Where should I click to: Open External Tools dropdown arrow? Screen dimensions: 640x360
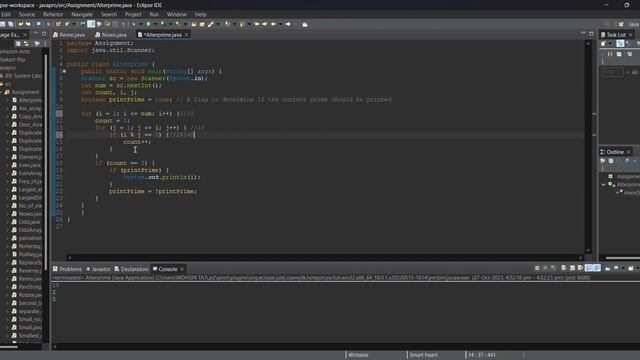pos(185,24)
